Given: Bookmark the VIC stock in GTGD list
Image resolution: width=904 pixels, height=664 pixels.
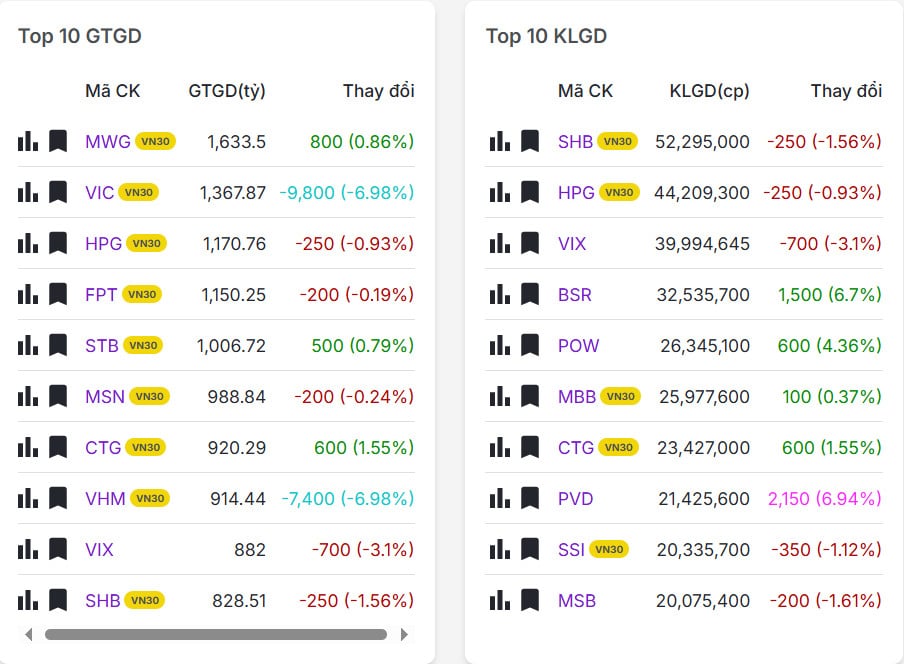Looking at the screenshot, I should (58, 192).
